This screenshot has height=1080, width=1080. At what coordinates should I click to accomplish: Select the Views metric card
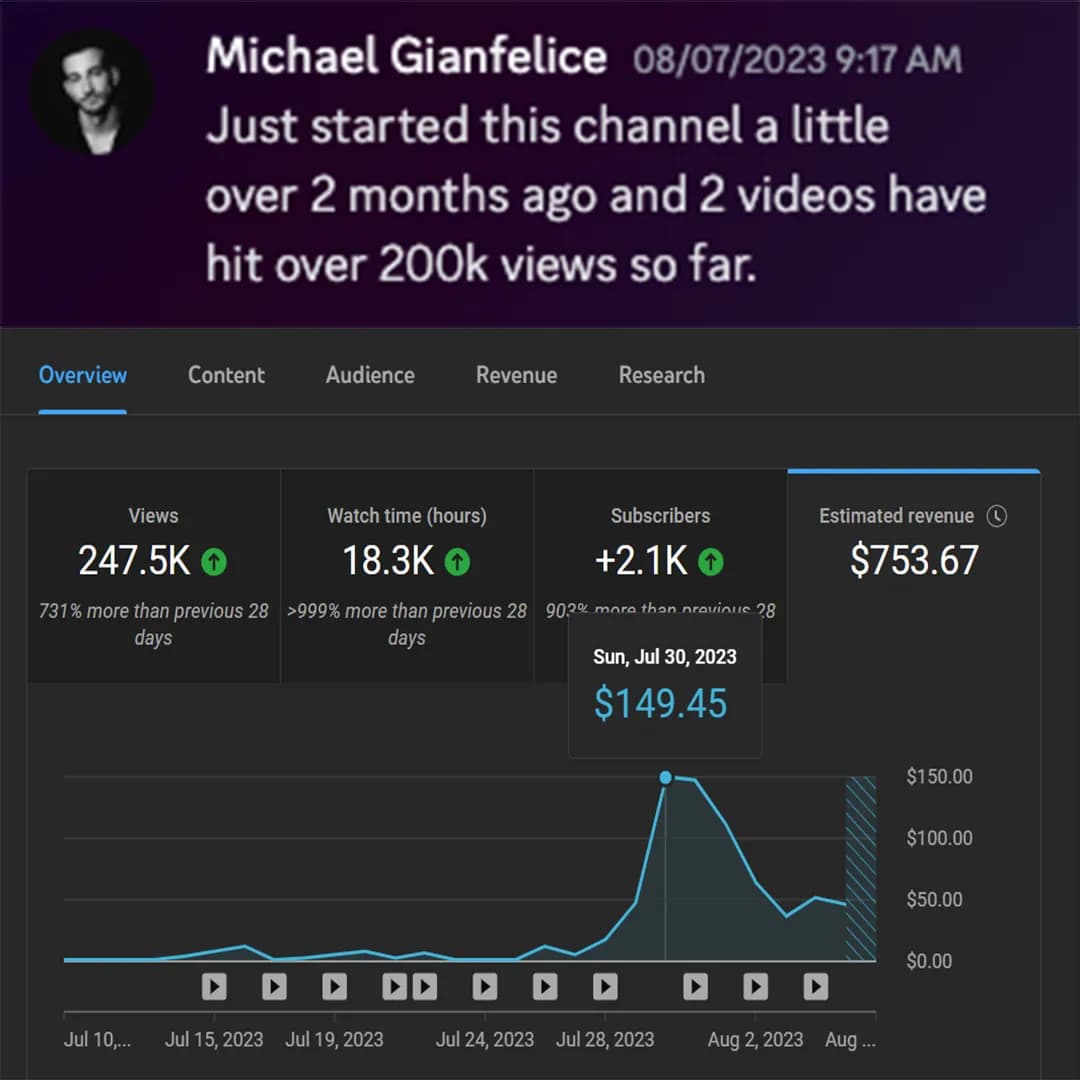154,576
